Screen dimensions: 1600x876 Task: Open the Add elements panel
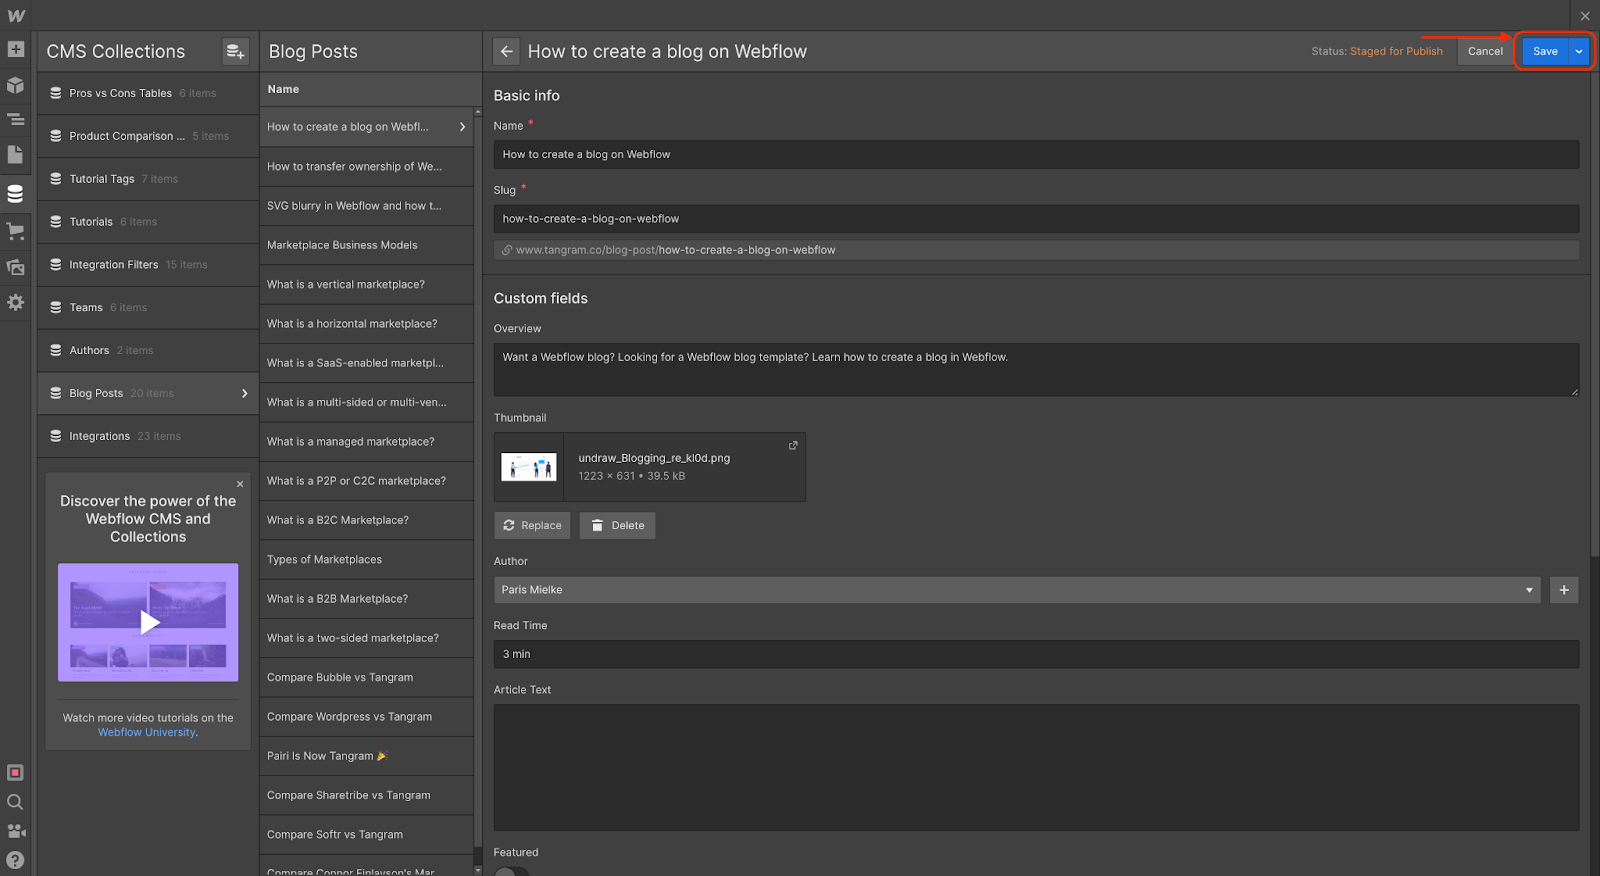pos(15,49)
